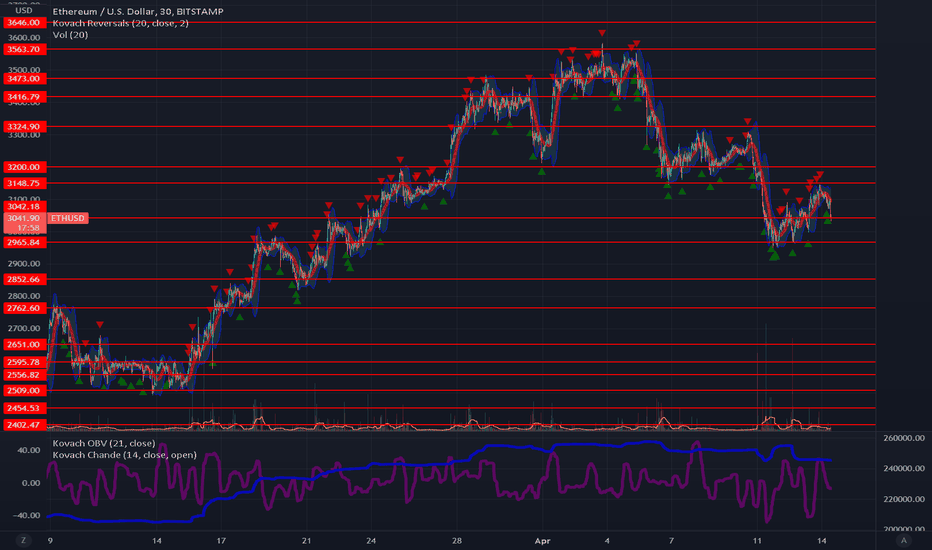This screenshot has height=550, width=932.
Task: Select the Kovach Chande indicator legend
Action: click(124, 455)
